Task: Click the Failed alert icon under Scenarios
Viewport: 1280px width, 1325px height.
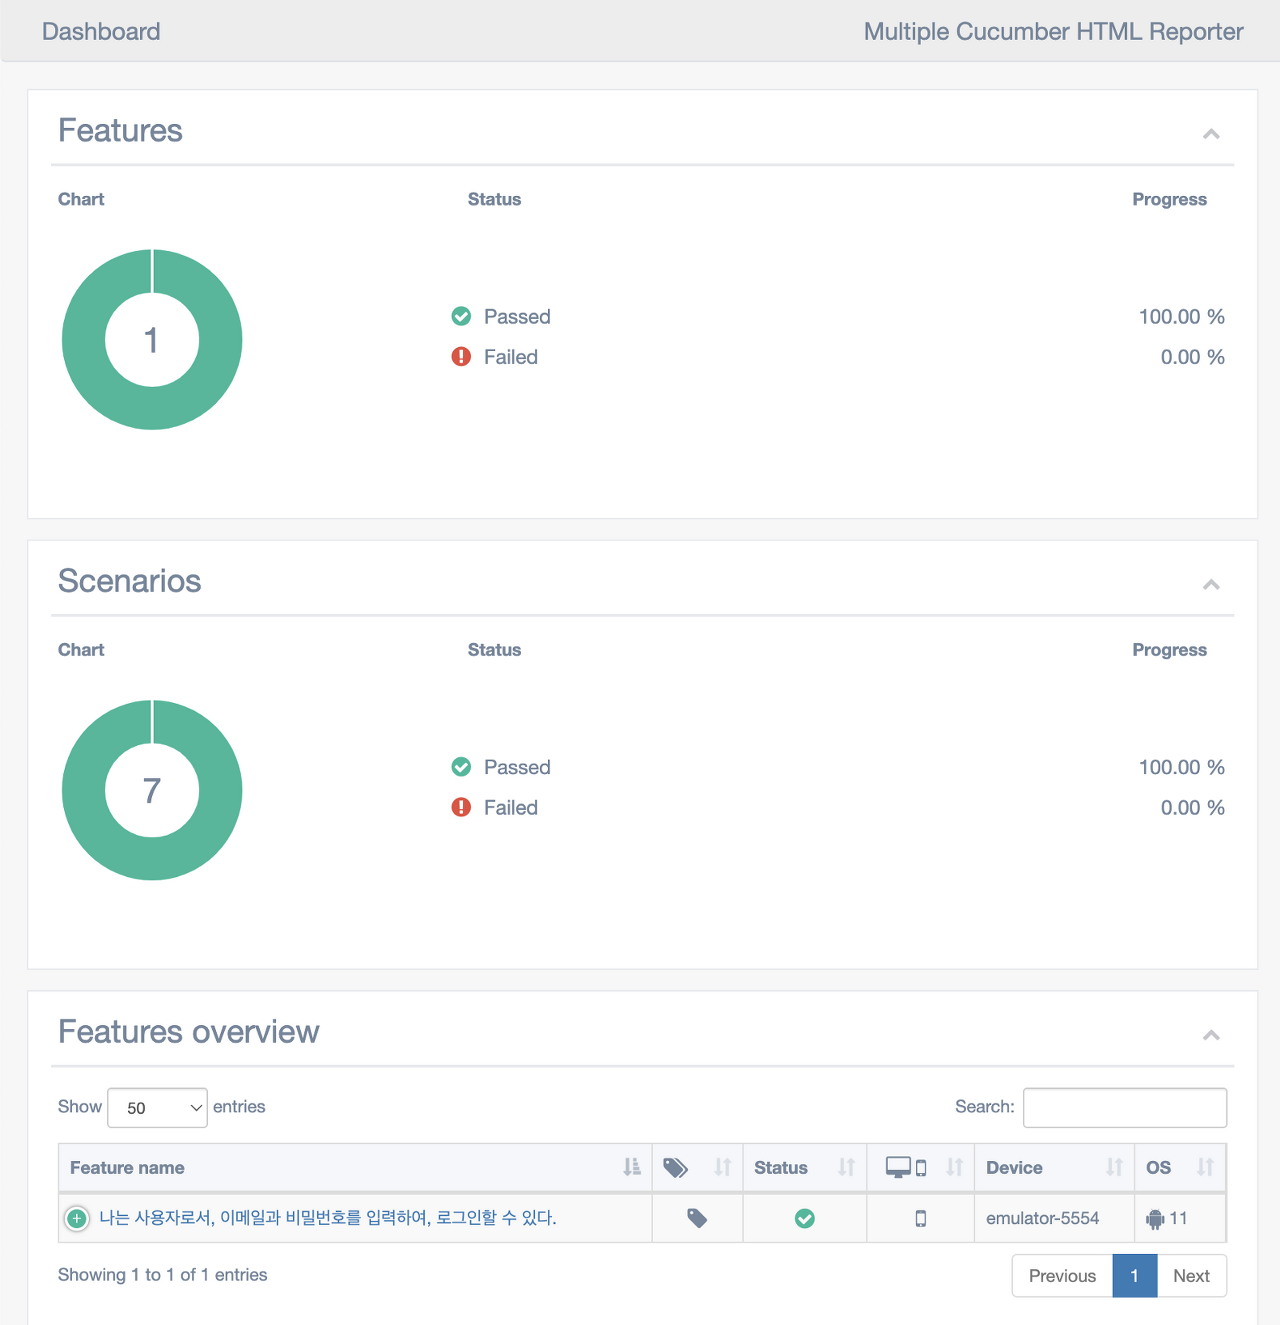Action: click(x=461, y=807)
